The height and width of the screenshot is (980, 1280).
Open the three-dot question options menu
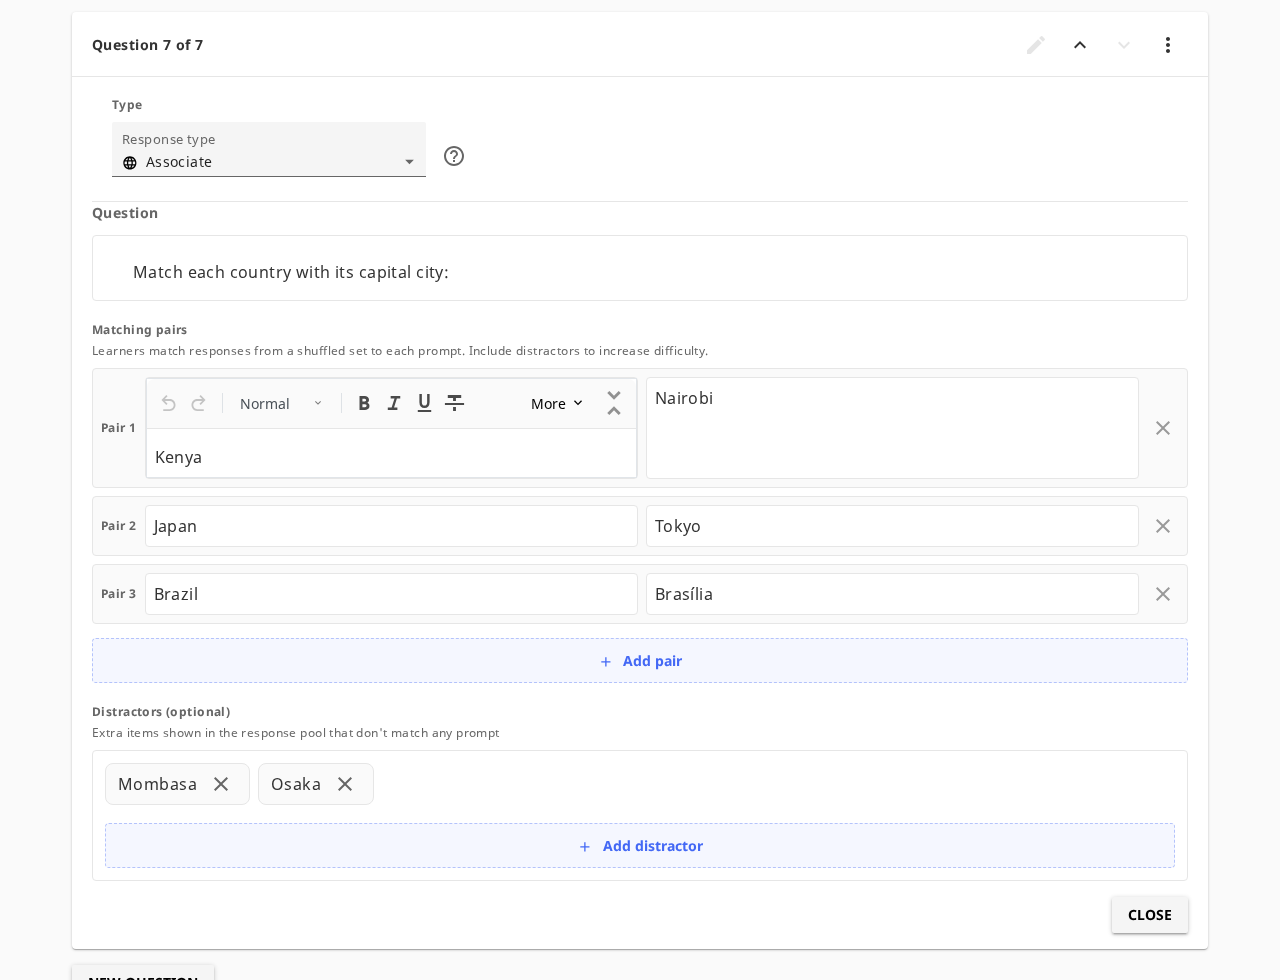coord(1168,45)
